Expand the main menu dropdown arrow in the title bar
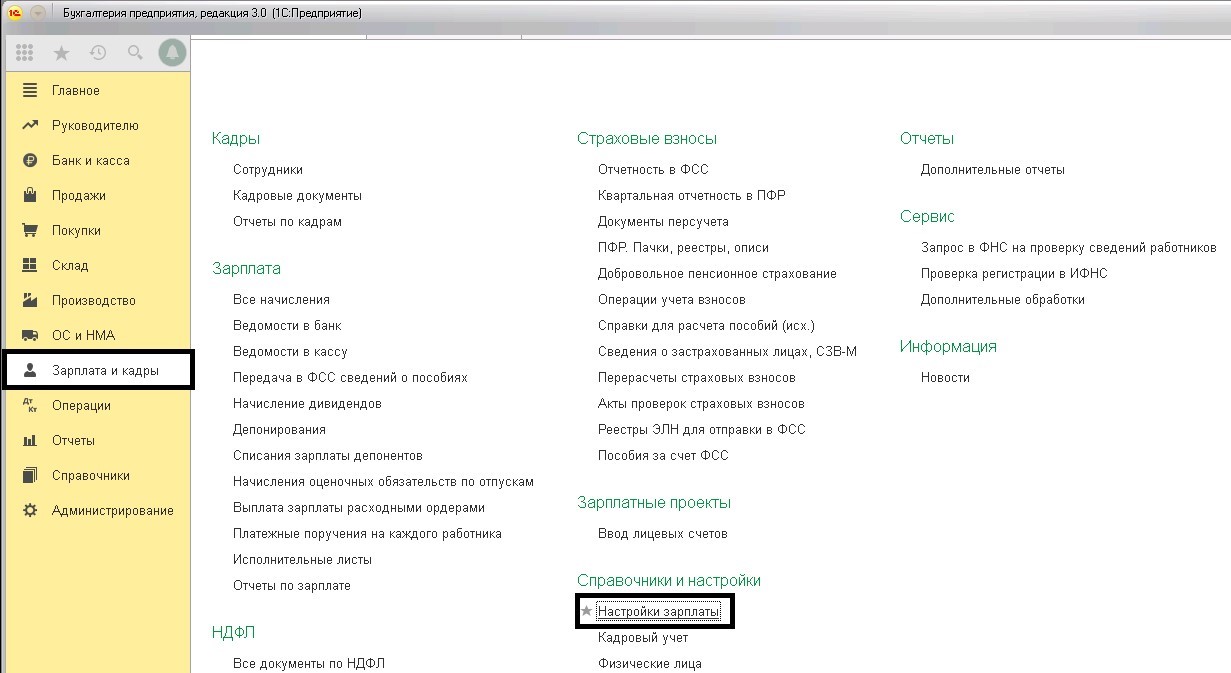 point(38,13)
